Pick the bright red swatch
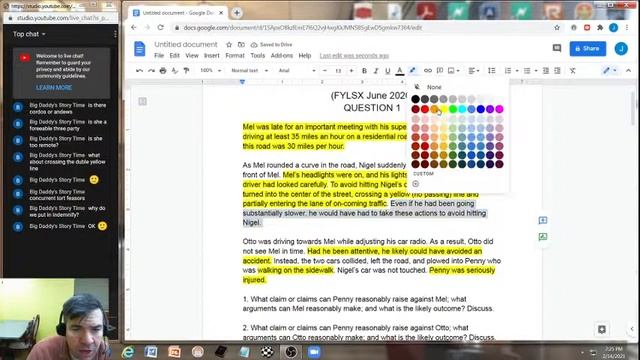The height and width of the screenshot is (360, 640). 425,109
